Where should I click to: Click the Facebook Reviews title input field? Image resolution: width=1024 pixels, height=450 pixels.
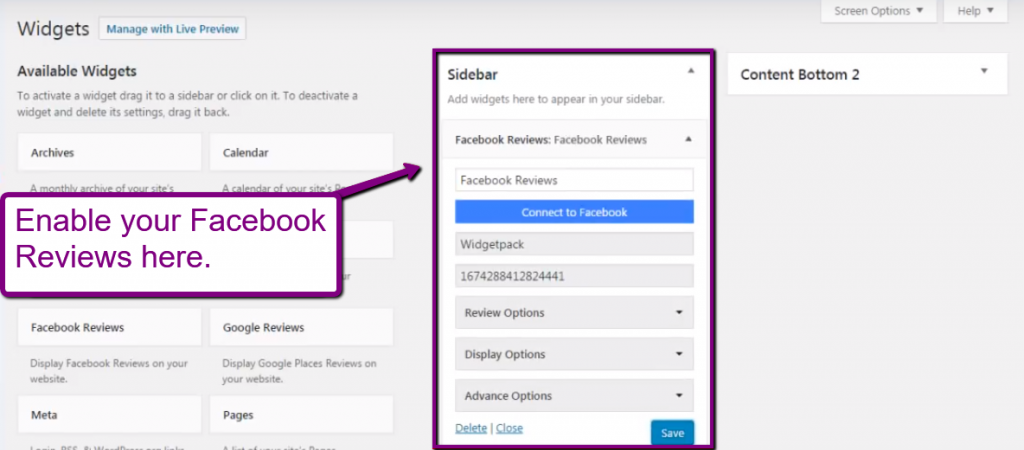pyautogui.click(x=574, y=180)
